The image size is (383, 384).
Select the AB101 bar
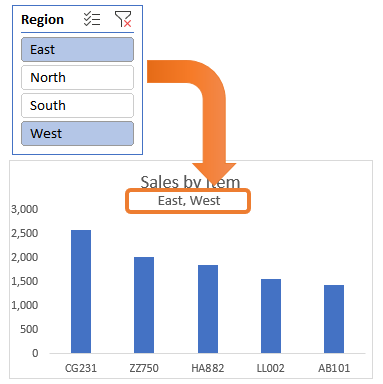point(334,319)
